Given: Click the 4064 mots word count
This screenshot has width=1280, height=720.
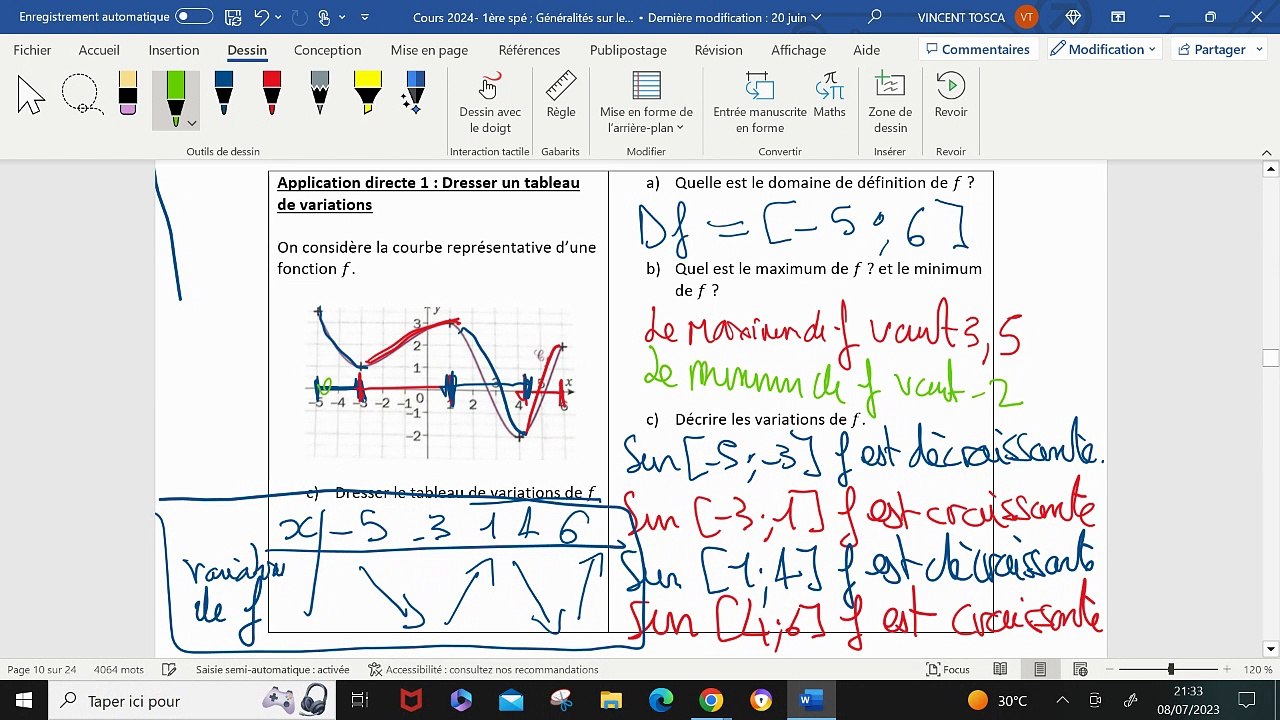Looking at the screenshot, I should (119, 670).
